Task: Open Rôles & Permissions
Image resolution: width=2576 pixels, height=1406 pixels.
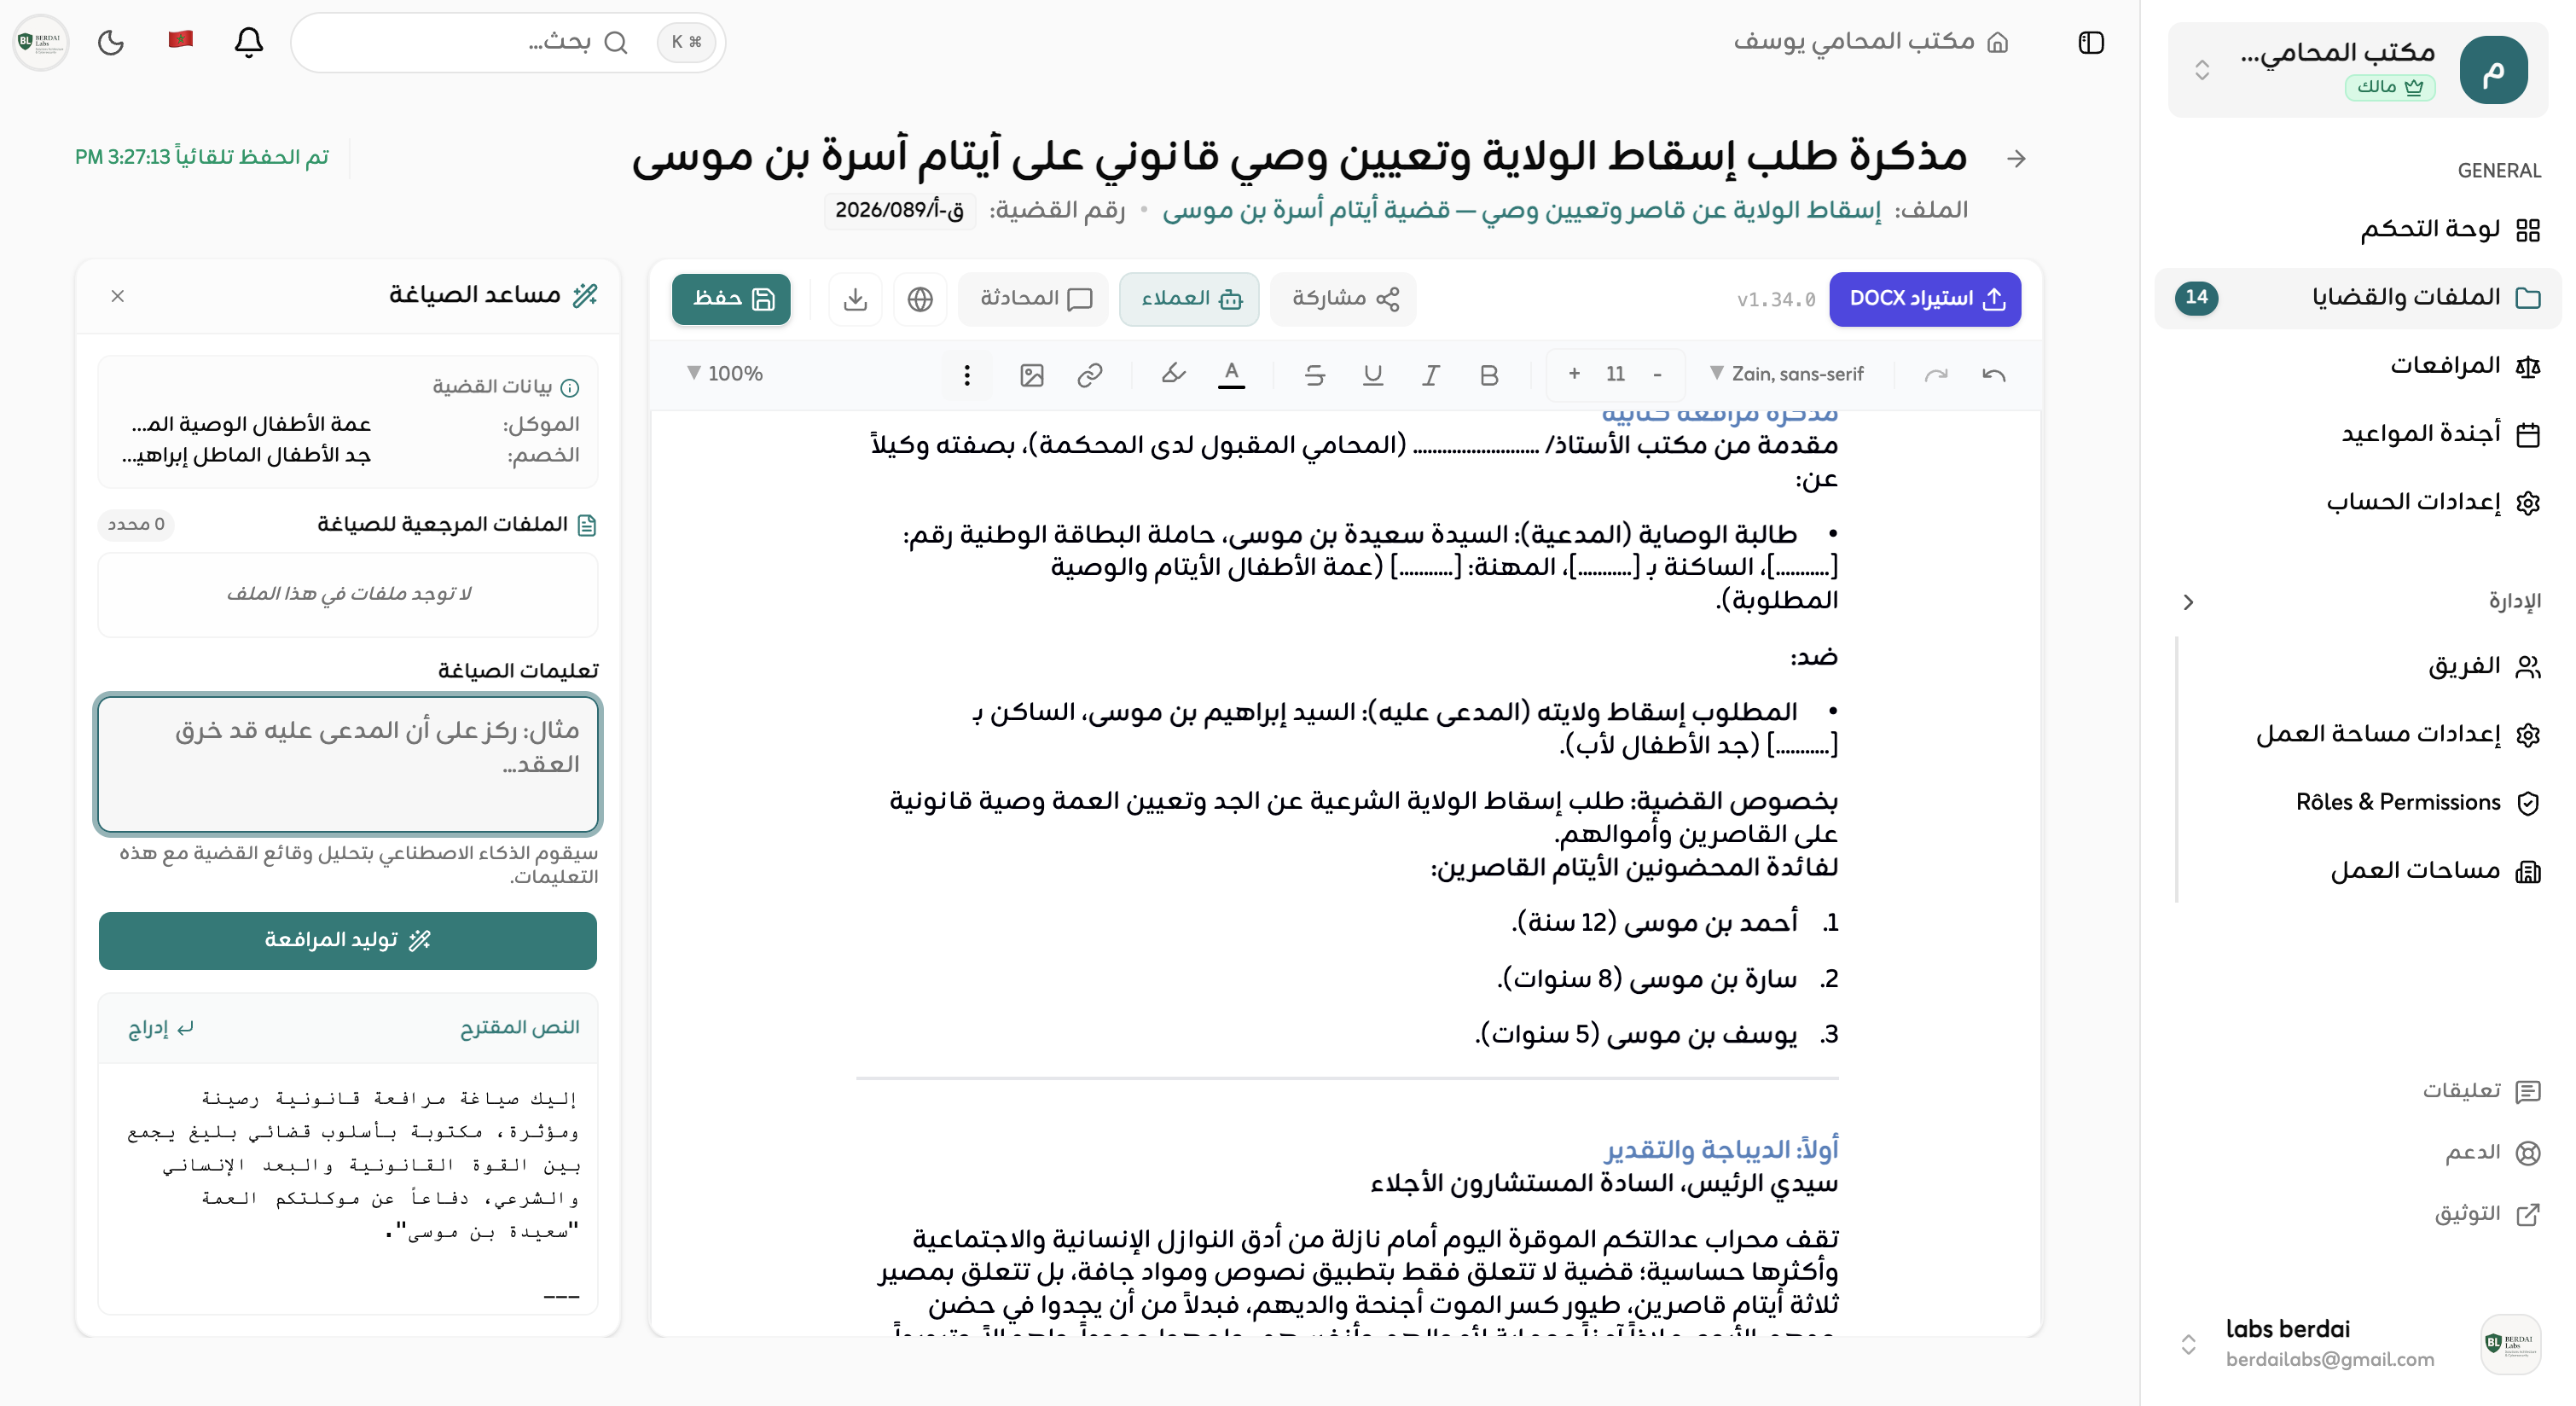Action: tap(2368, 802)
